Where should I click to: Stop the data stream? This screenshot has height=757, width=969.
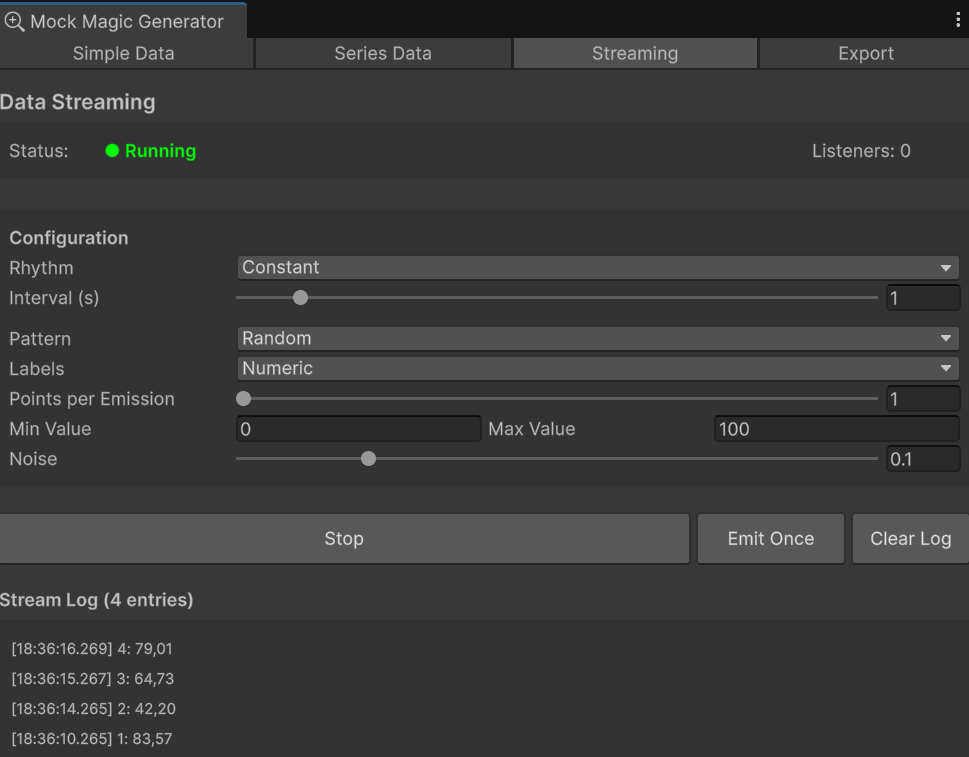point(344,538)
